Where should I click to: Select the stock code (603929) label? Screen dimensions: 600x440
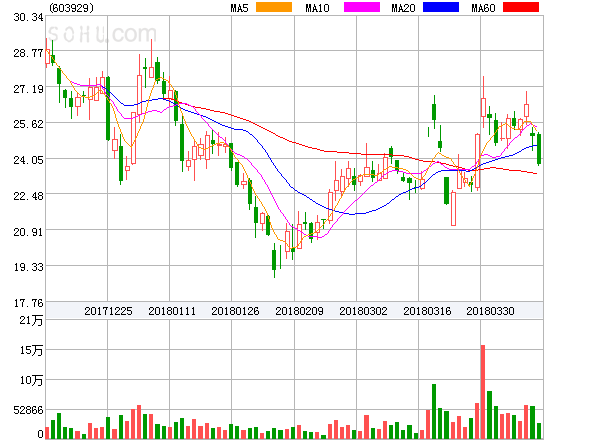72,8
